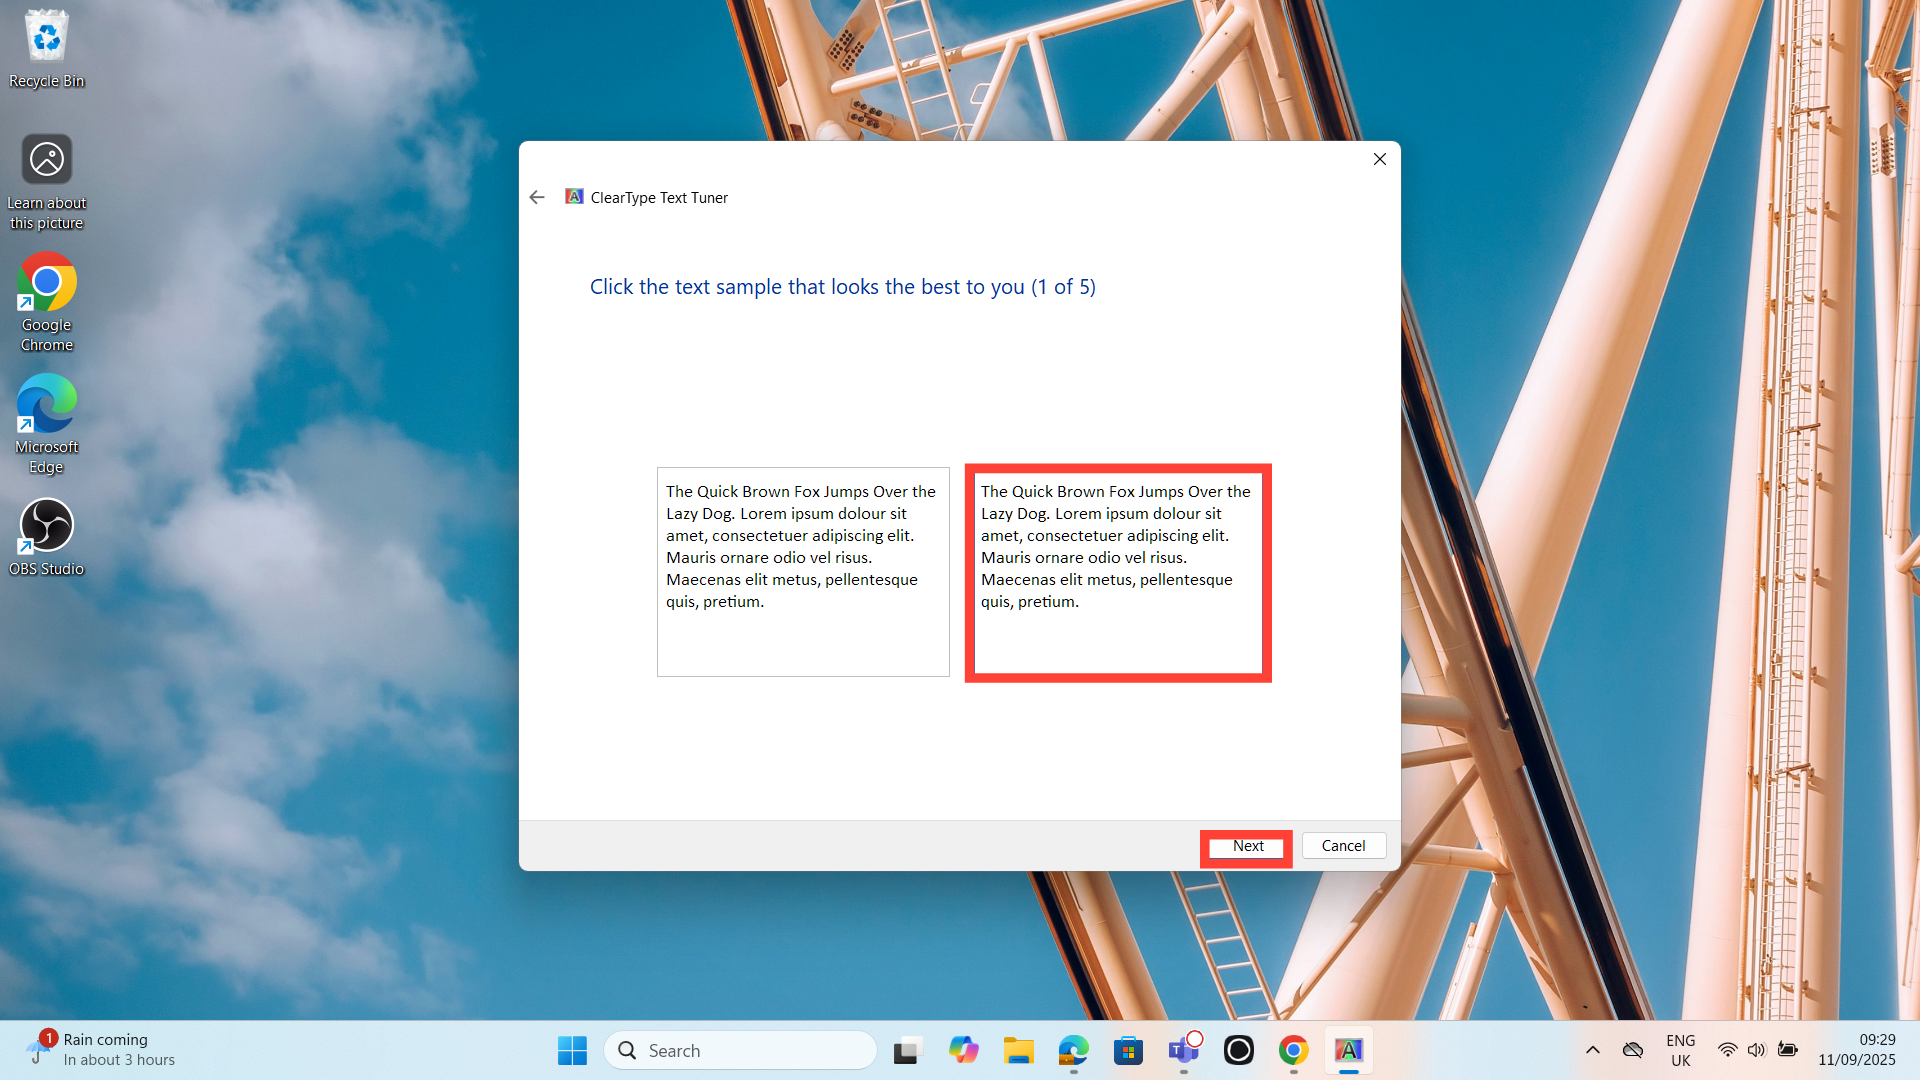Close the ClearType Text Tuner dialog

pyautogui.click(x=1379, y=159)
